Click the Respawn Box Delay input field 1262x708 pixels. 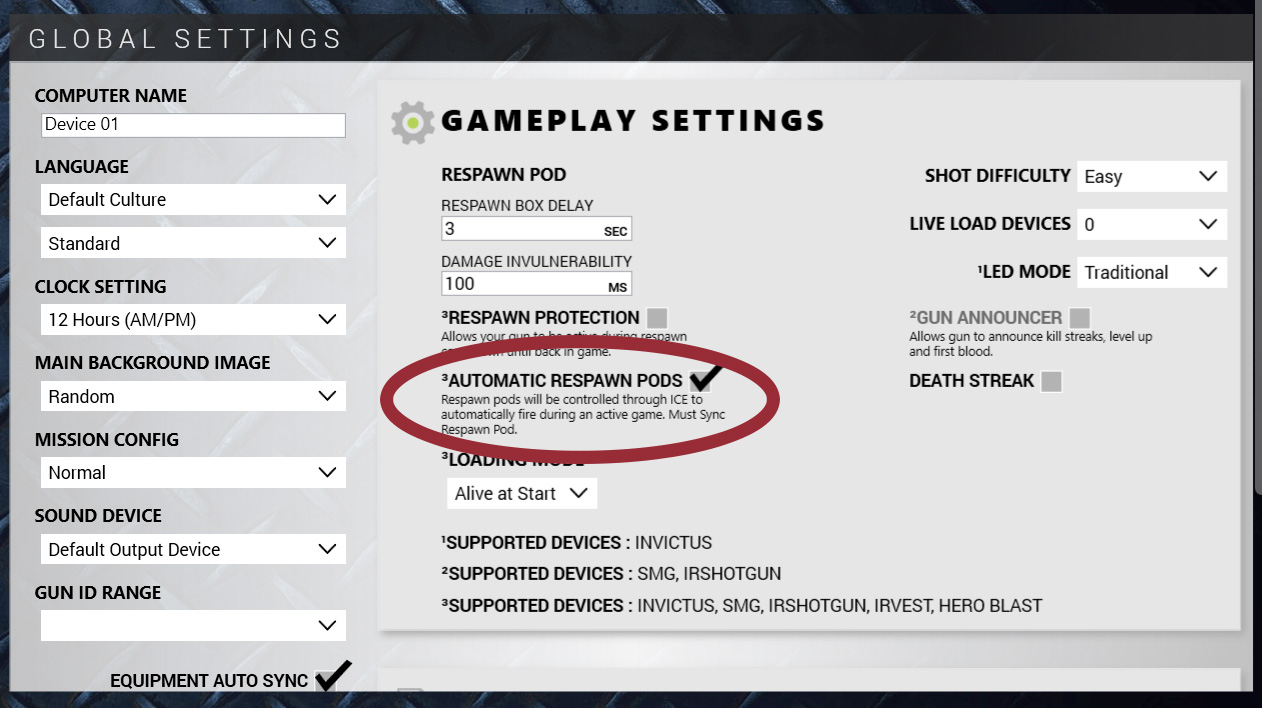[x=536, y=229]
